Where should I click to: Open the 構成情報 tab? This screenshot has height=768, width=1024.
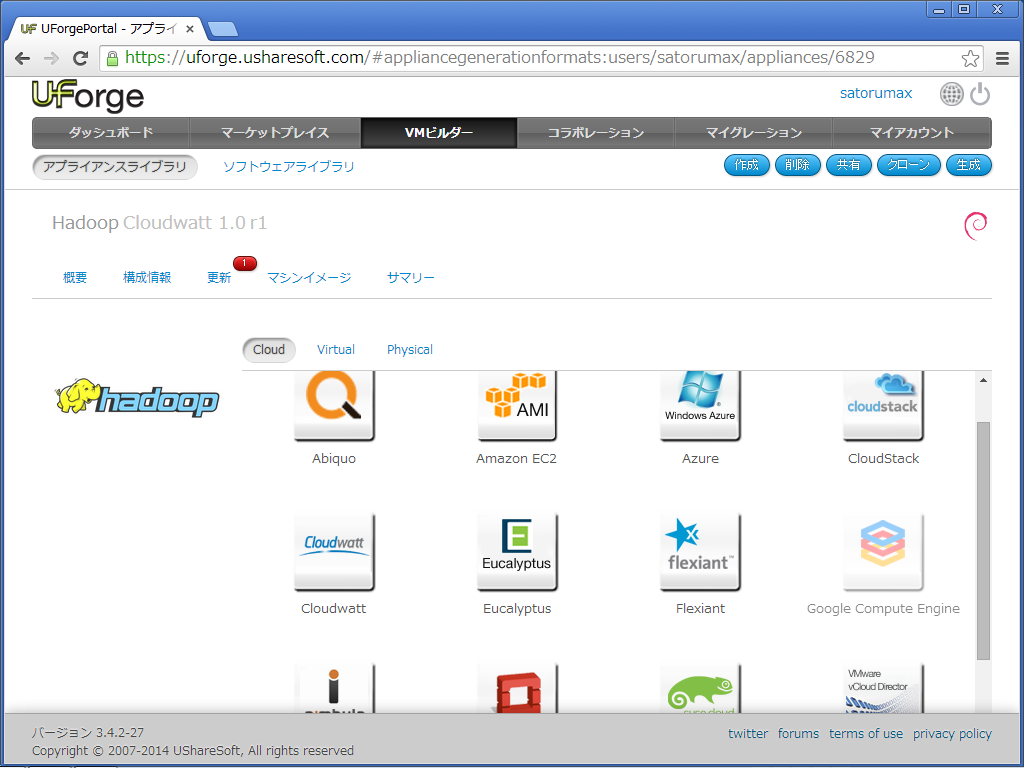click(147, 278)
